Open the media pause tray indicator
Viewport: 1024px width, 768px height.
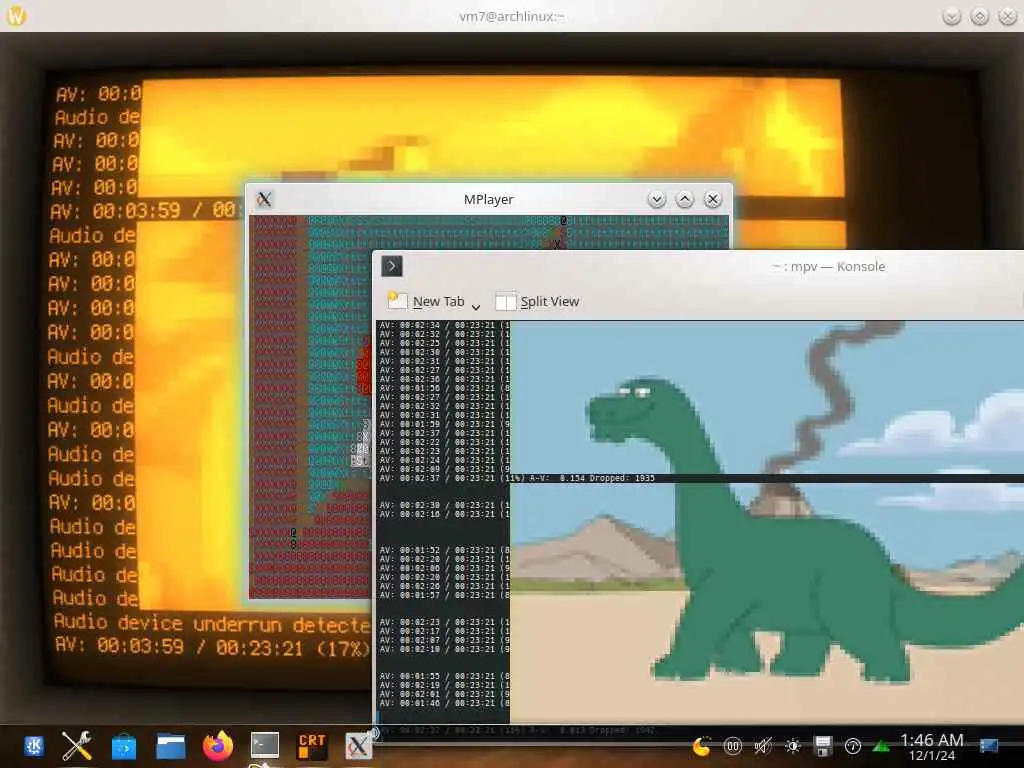[733, 746]
